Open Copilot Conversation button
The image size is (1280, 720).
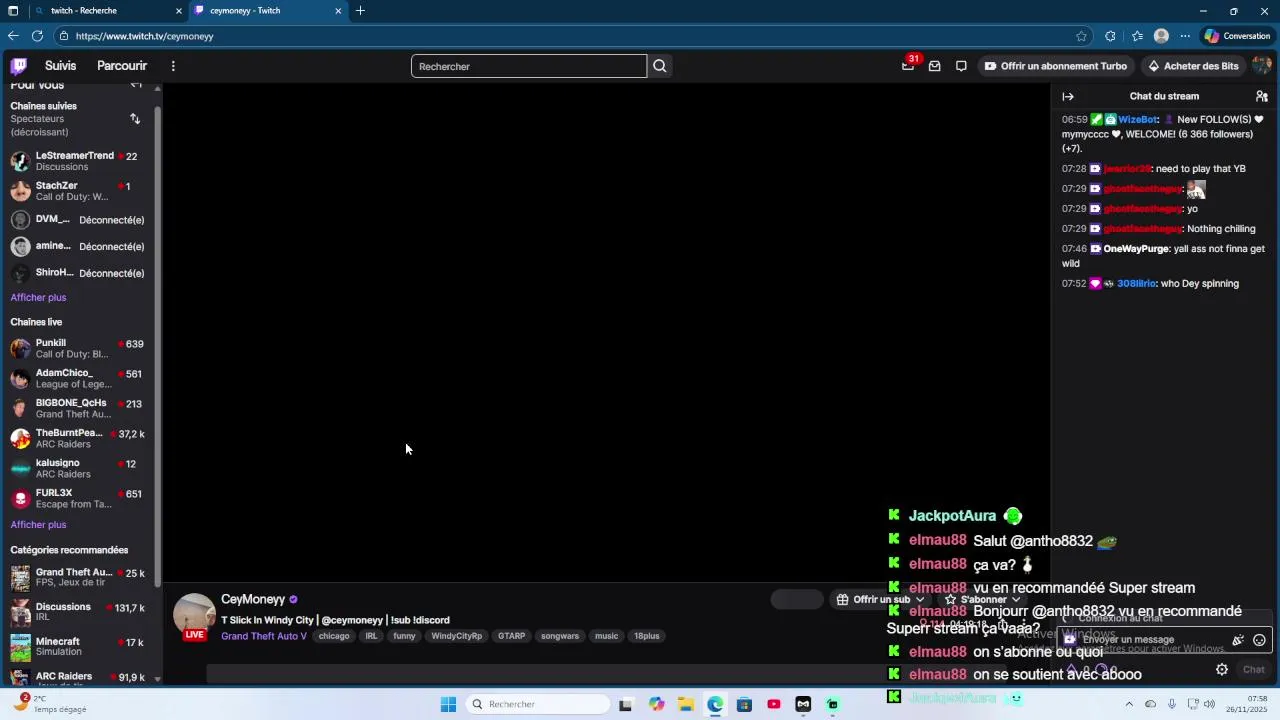pyautogui.click(x=1238, y=36)
